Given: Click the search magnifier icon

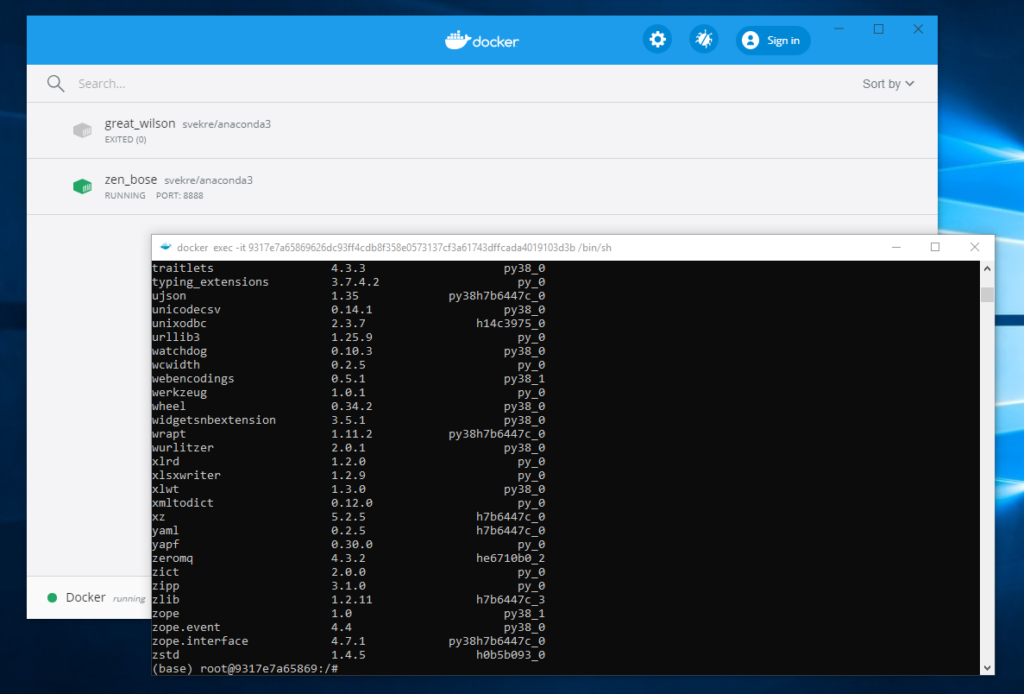Looking at the screenshot, I should click(x=56, y=84).
